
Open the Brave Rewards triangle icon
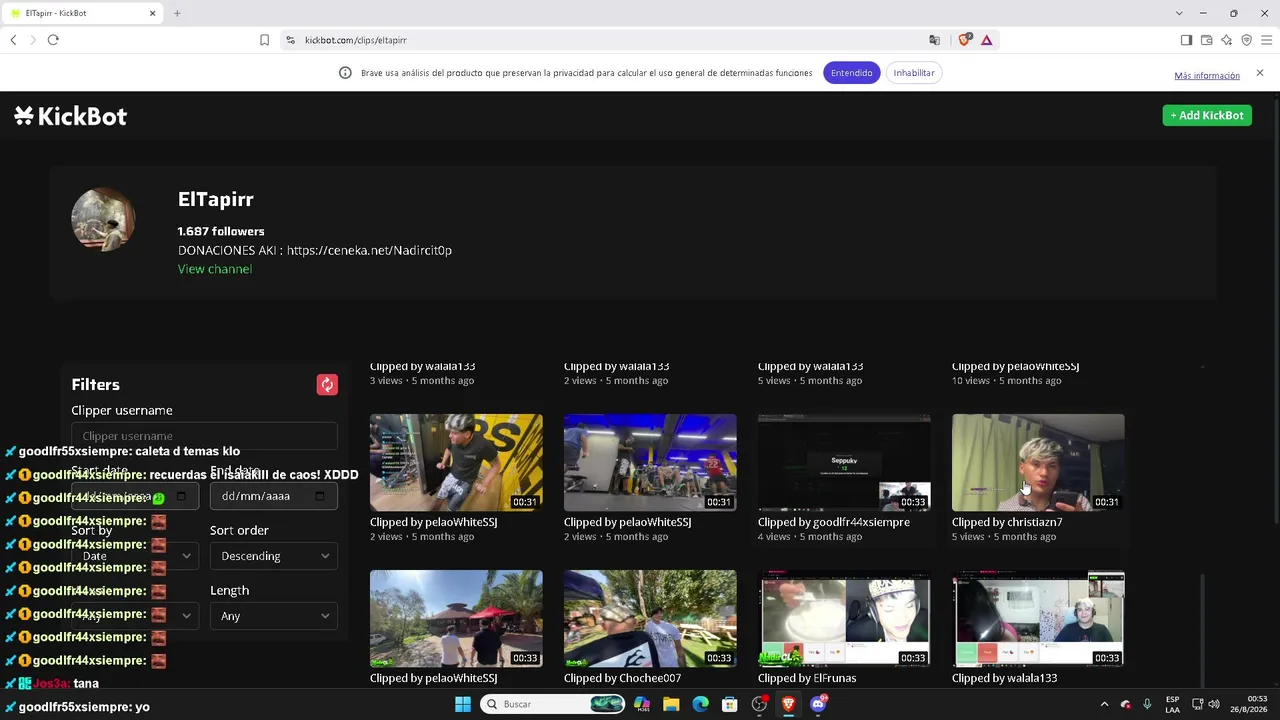coord(986,40)
